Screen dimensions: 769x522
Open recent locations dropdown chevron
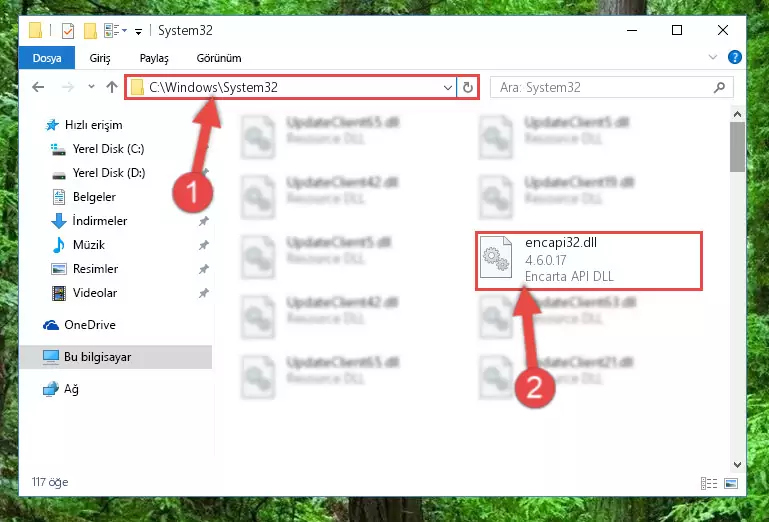click(x=91, y=87)
